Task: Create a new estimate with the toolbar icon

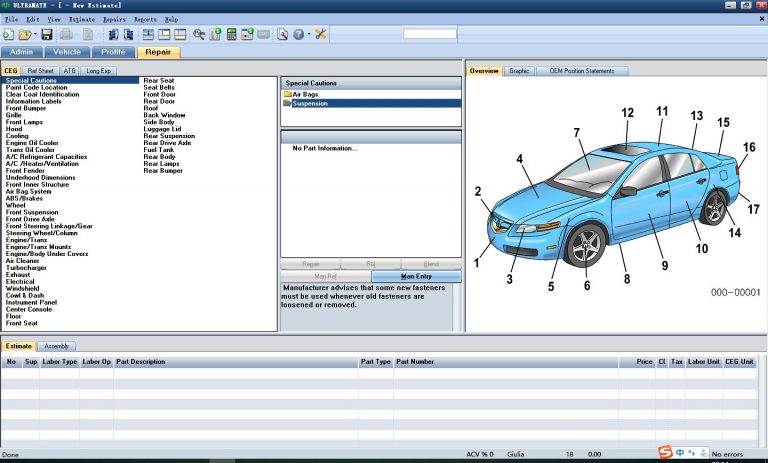Action: point(8,34)
